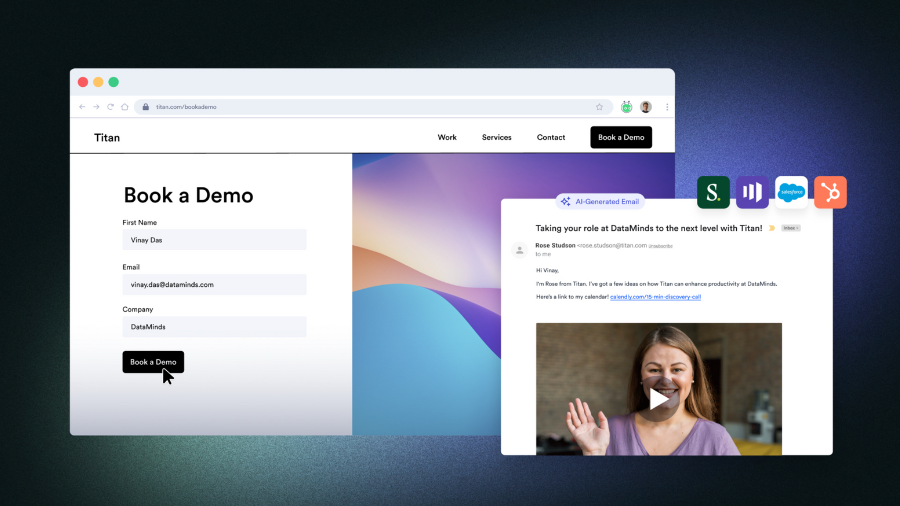
Task: Reload the page with the refresh icon
Action: coord(110,107)
